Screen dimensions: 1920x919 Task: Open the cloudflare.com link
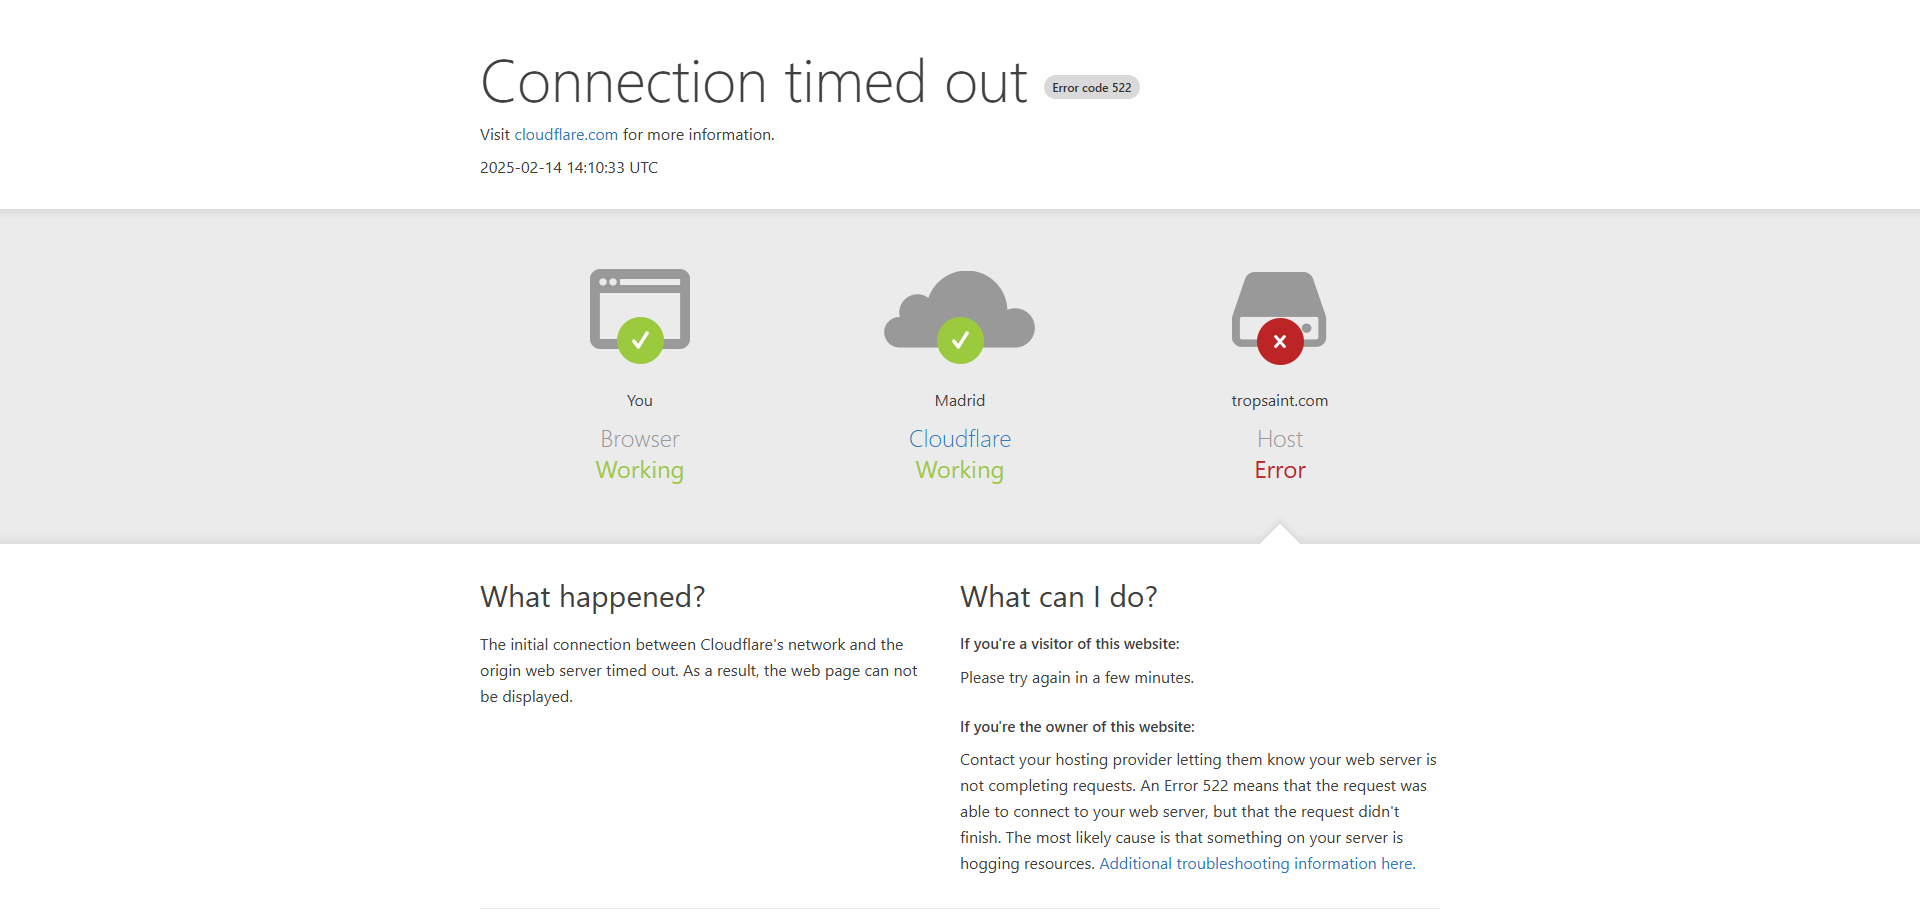[566, 135]
